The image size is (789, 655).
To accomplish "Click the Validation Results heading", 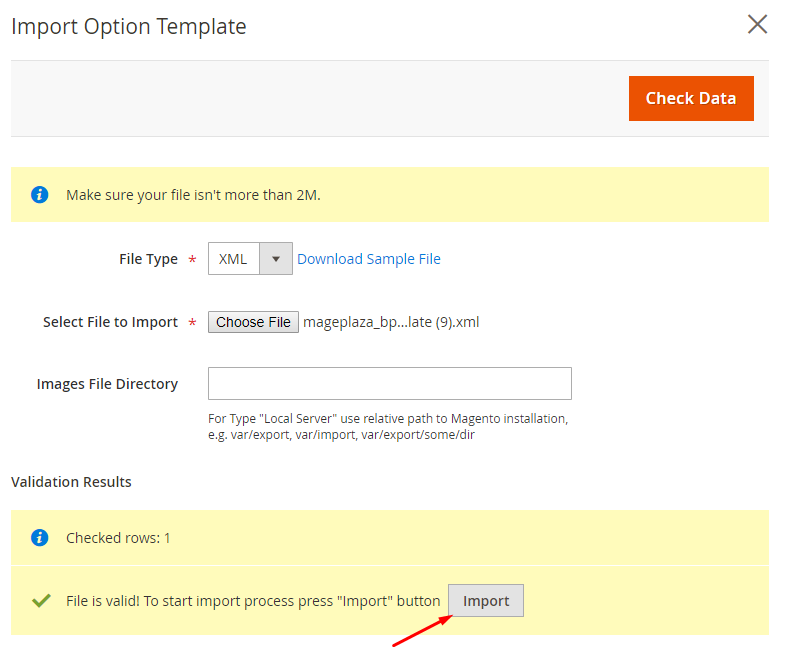I will coord(71,482).
